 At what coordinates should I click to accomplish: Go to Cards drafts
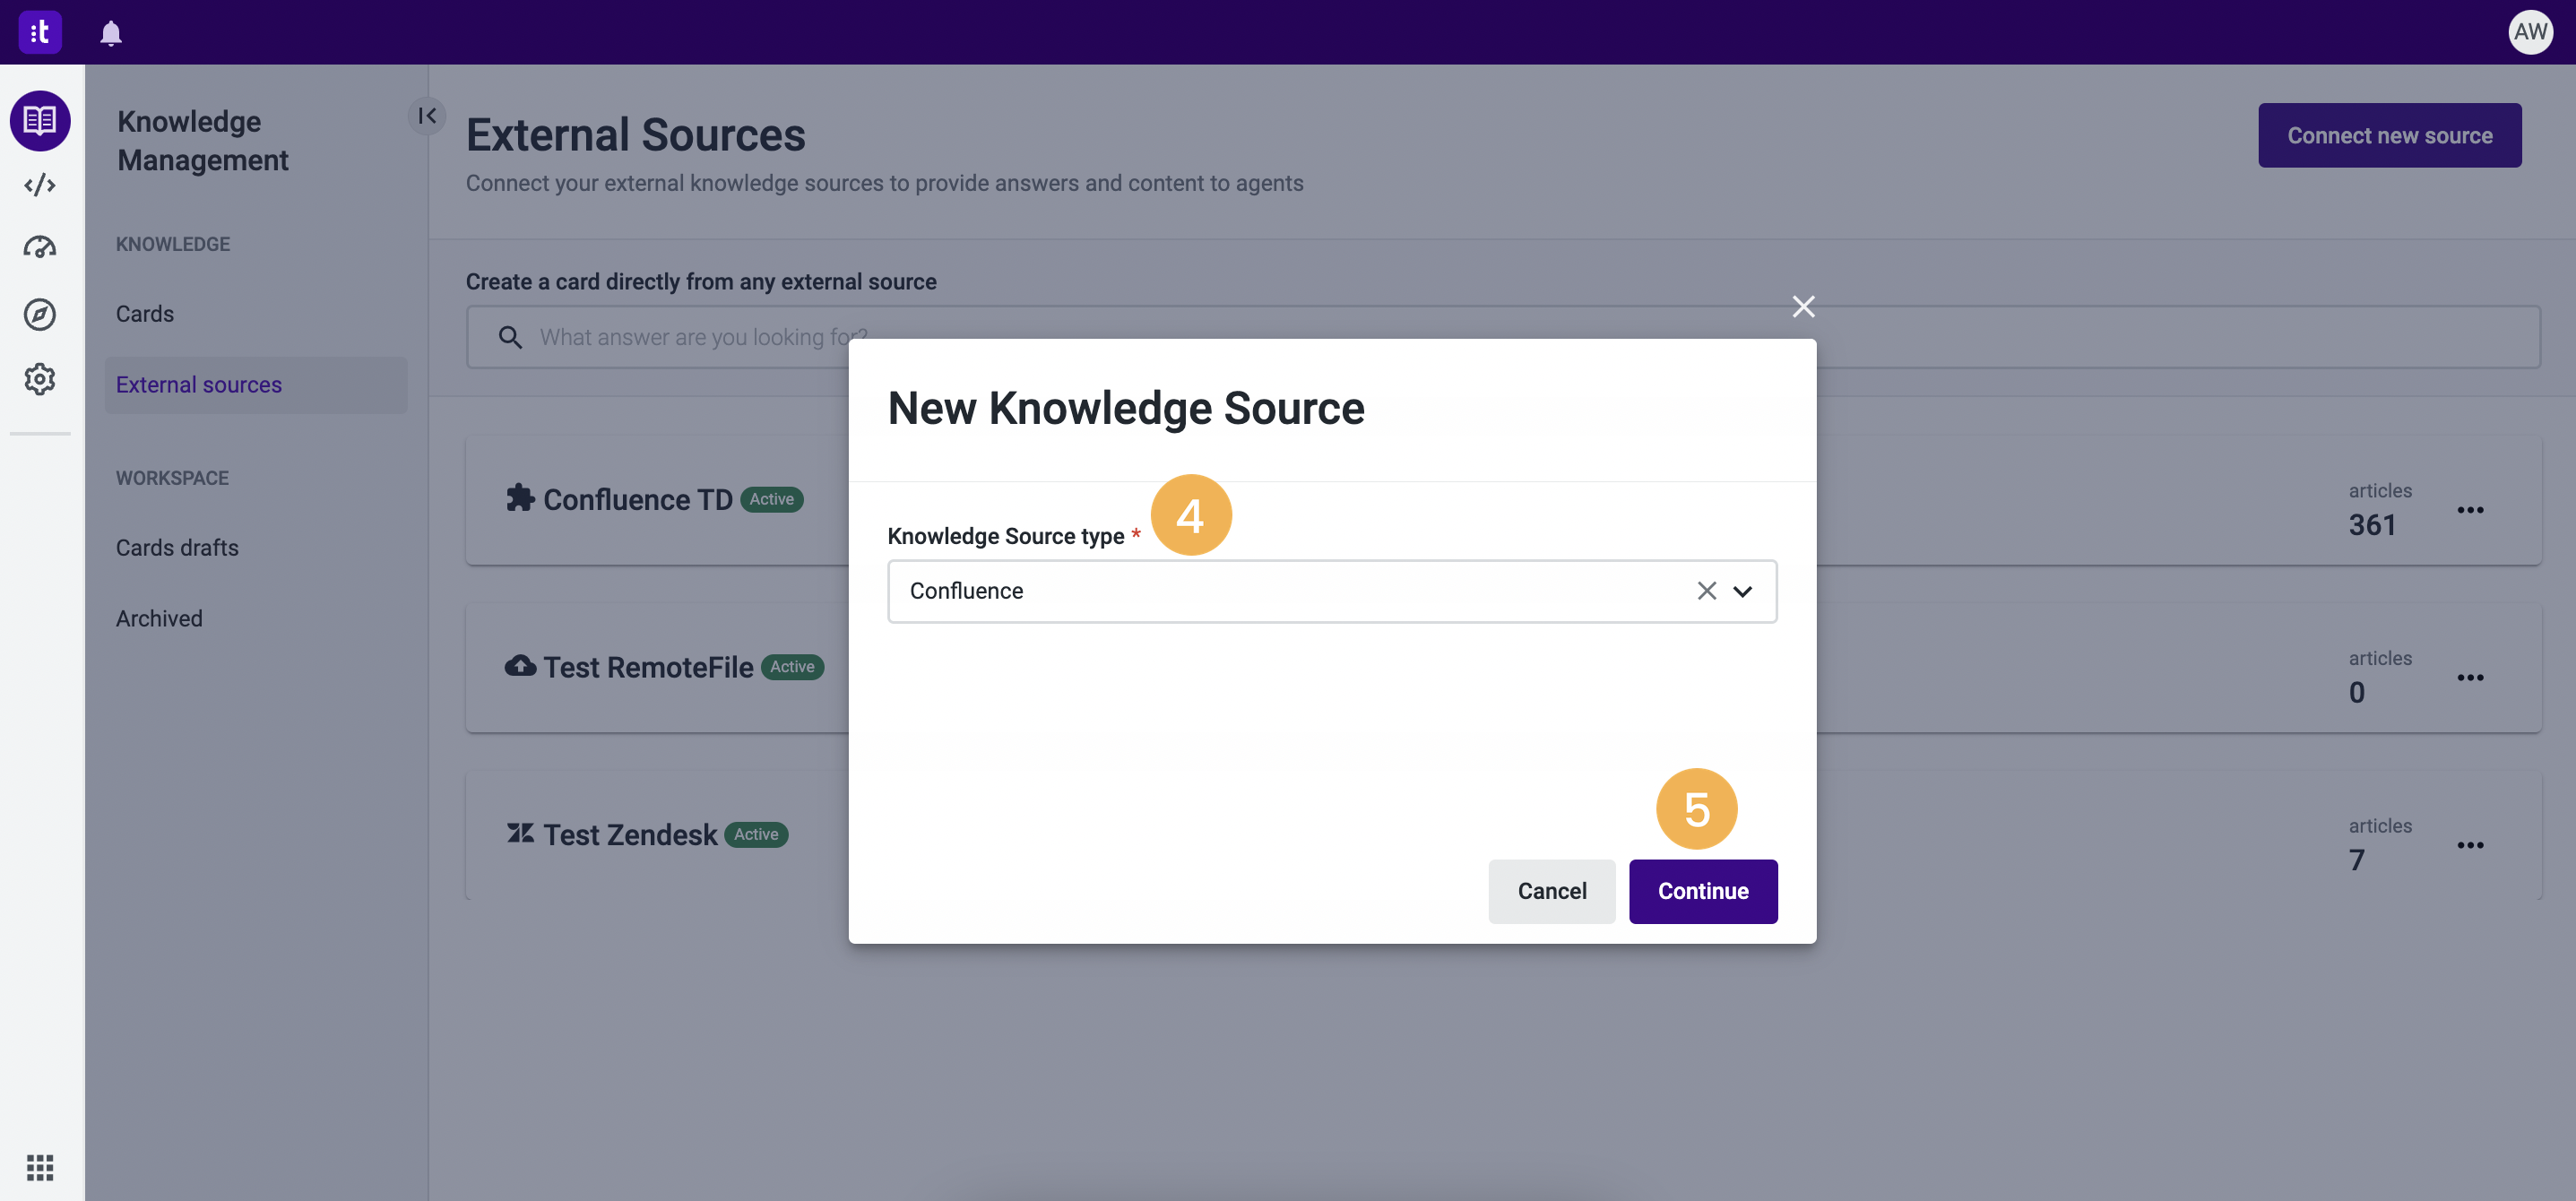point(177,547)
